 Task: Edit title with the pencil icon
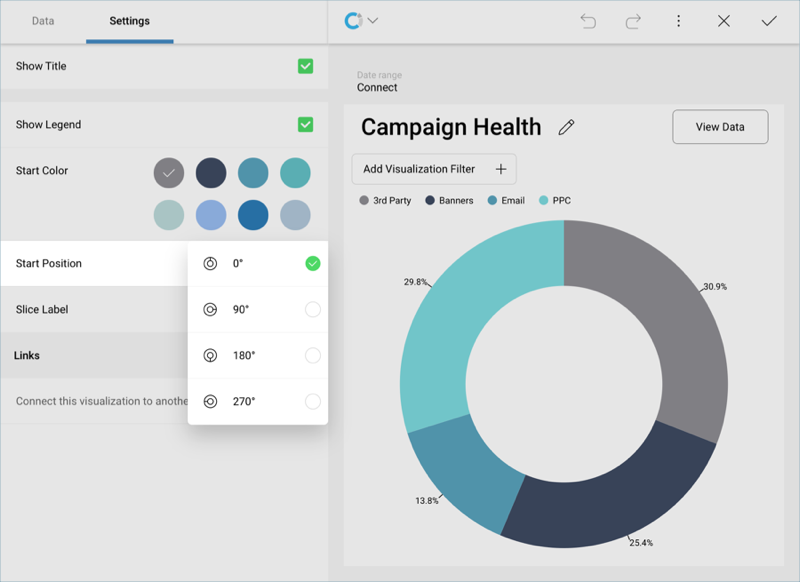(x=566, y=127)
